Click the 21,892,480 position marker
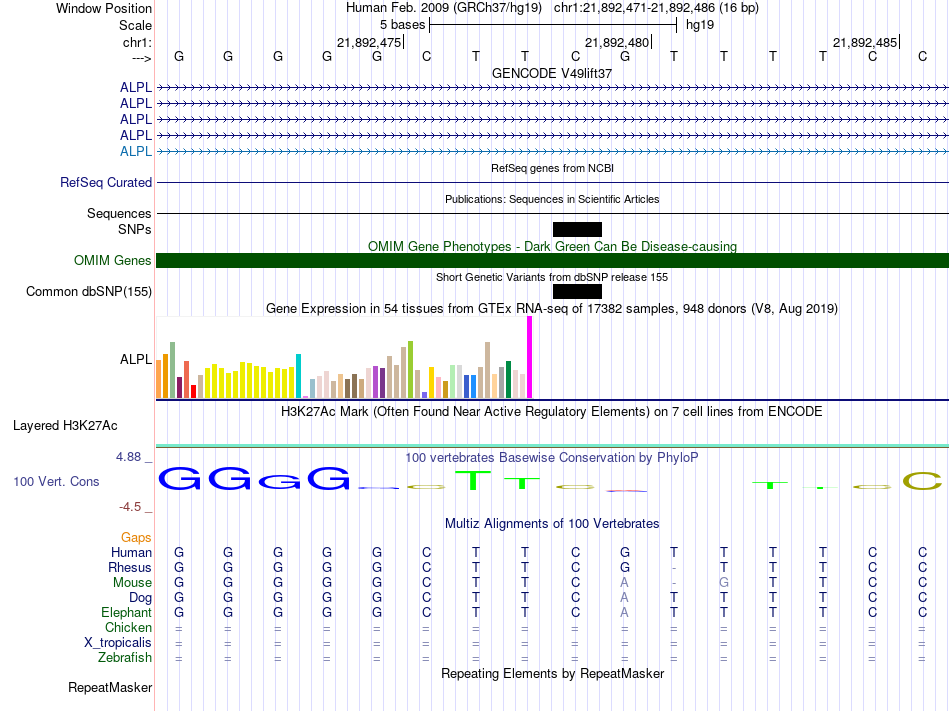 coord(617,42)
